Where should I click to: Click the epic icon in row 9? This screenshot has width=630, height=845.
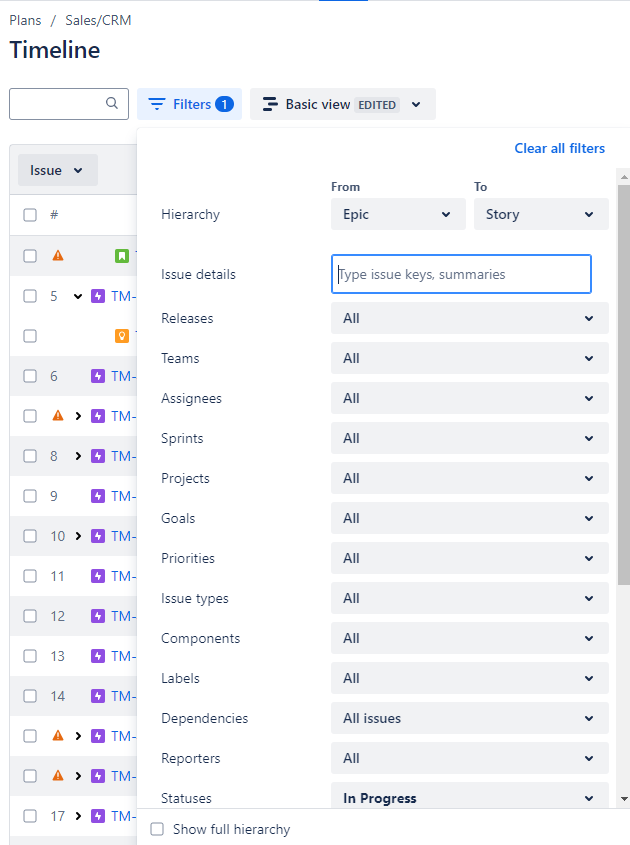coord(98,496)
